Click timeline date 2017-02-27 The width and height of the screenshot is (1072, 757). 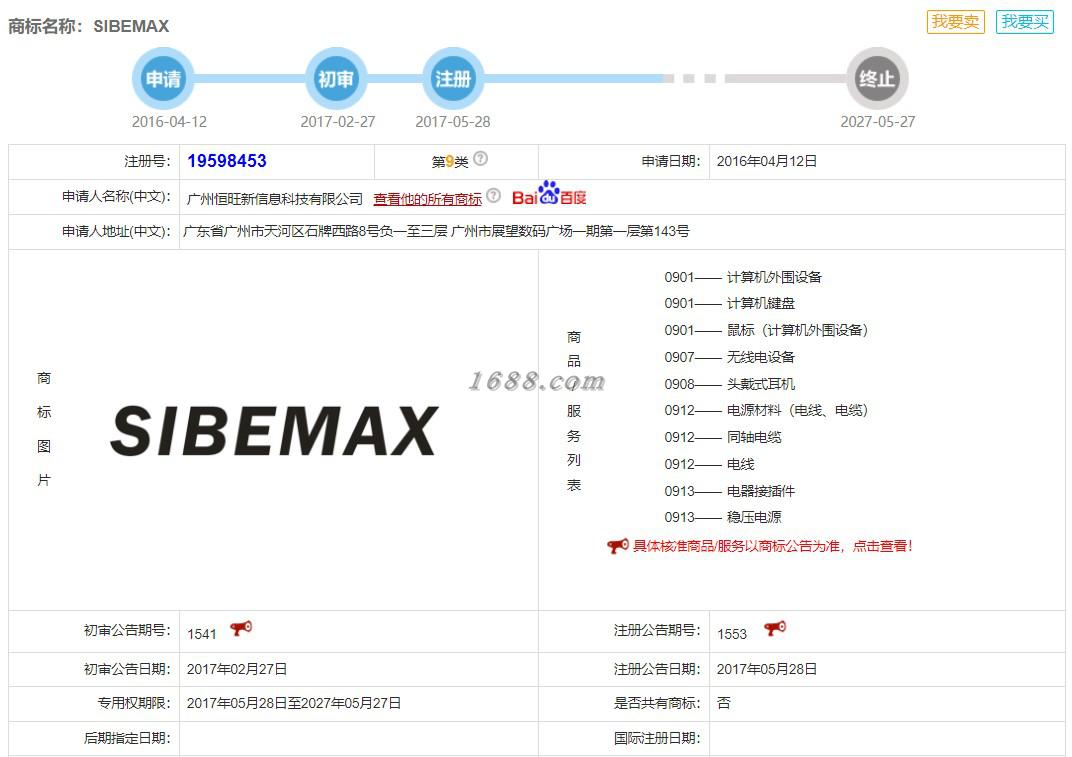coord(338,122)
